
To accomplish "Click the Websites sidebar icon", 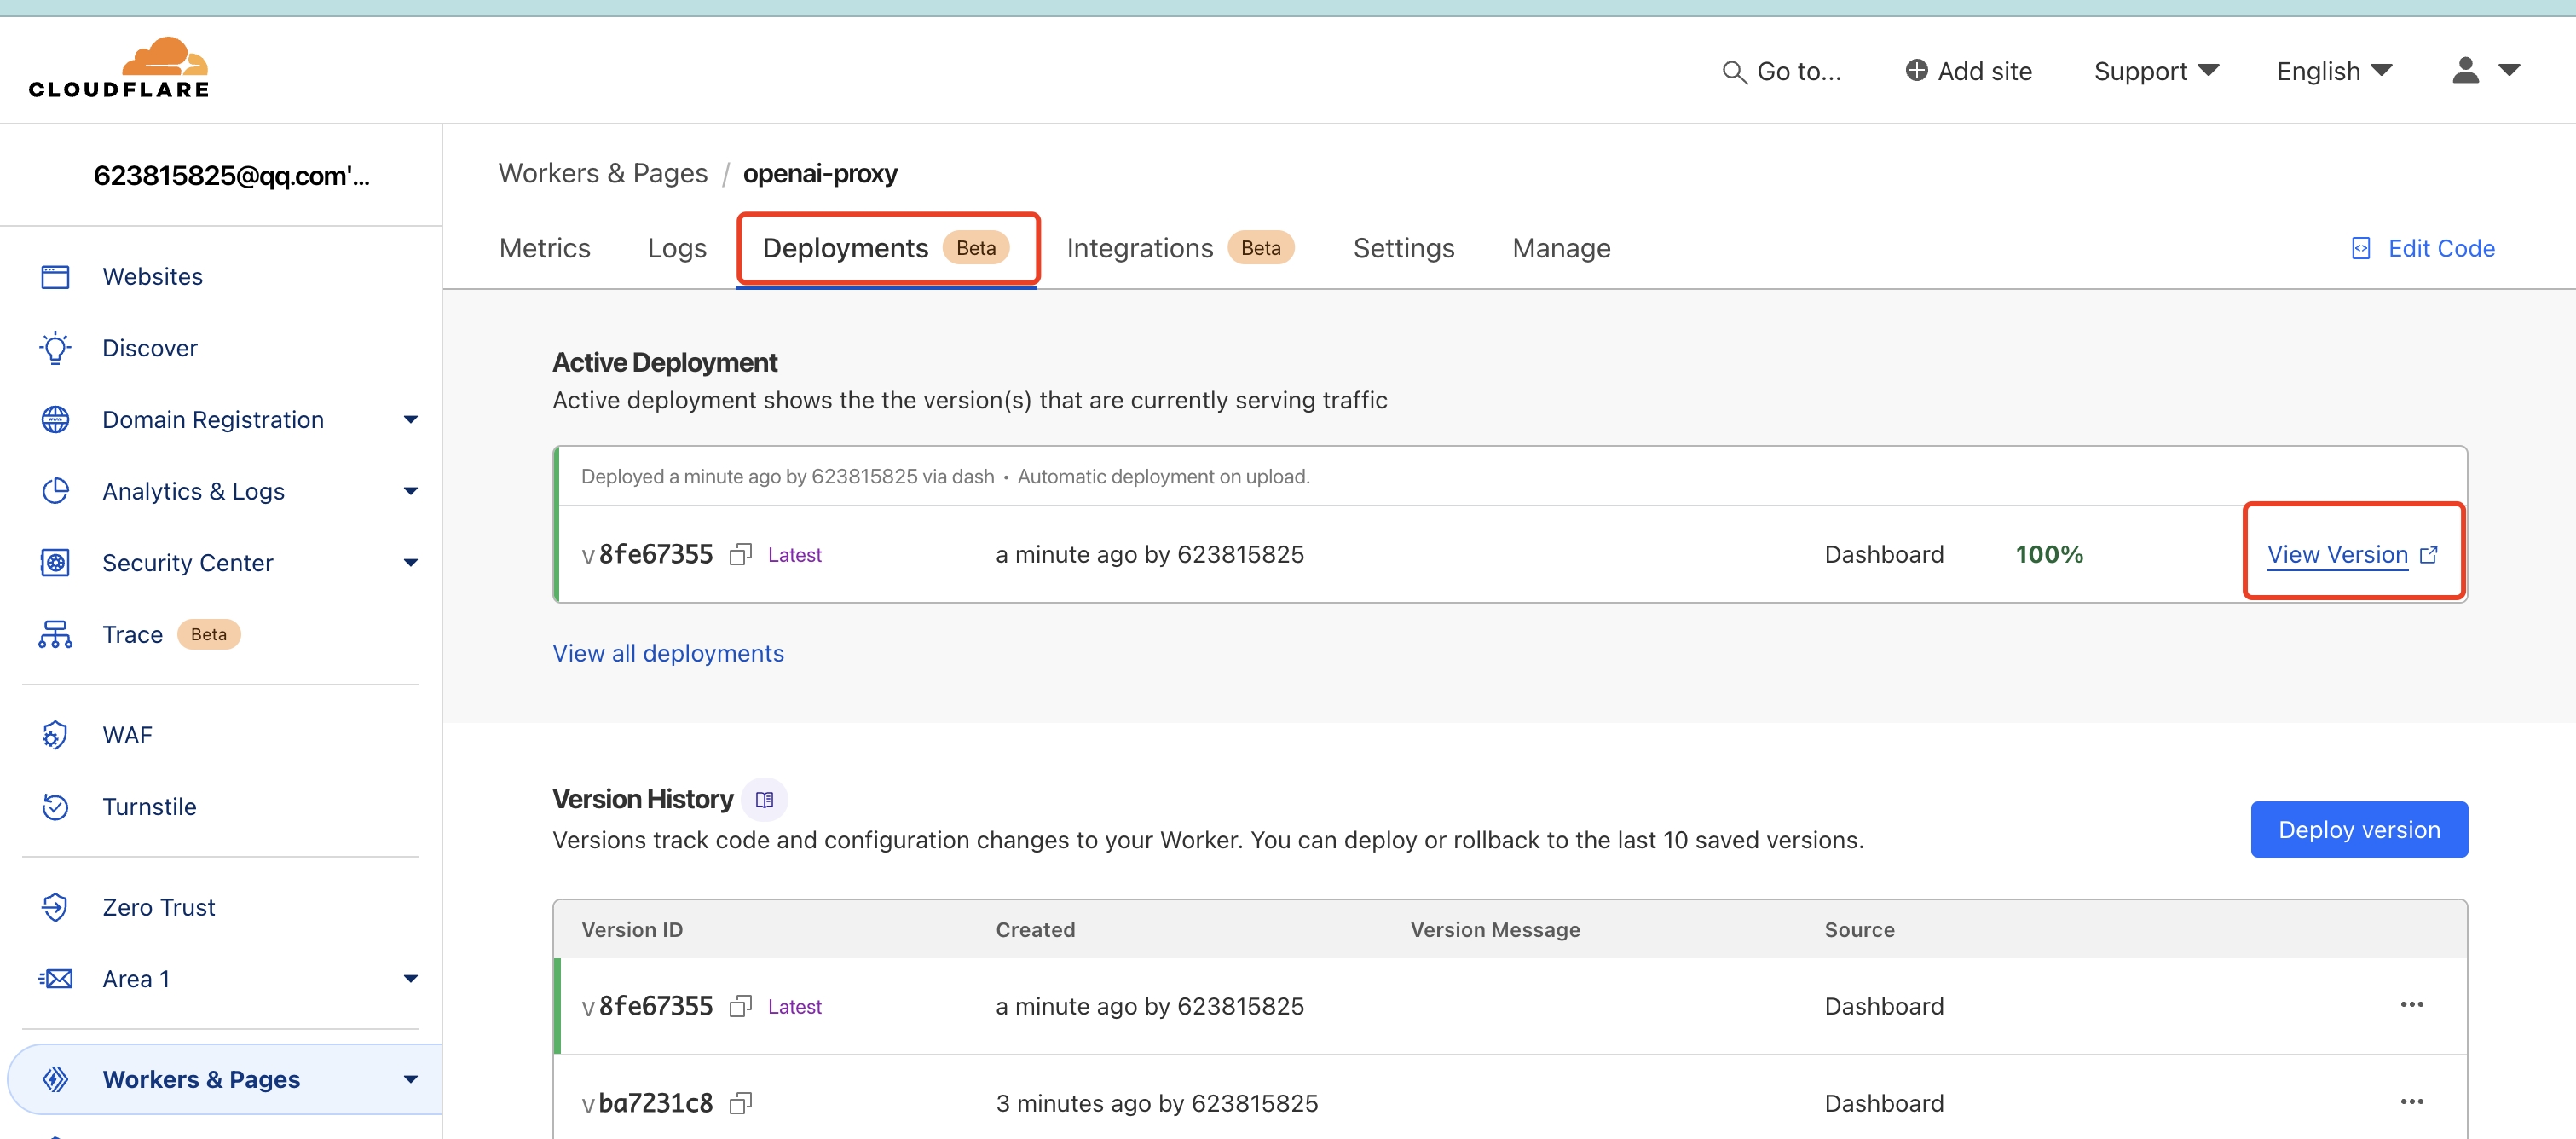I will (55, 277).
